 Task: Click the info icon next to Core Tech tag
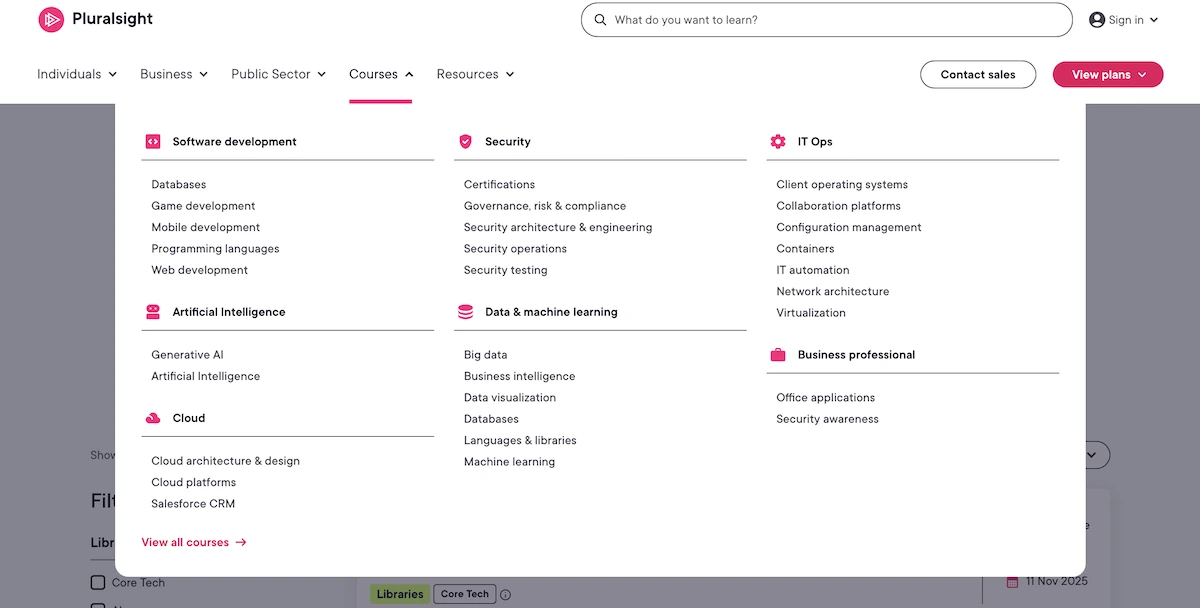click(x=505, y=593)
